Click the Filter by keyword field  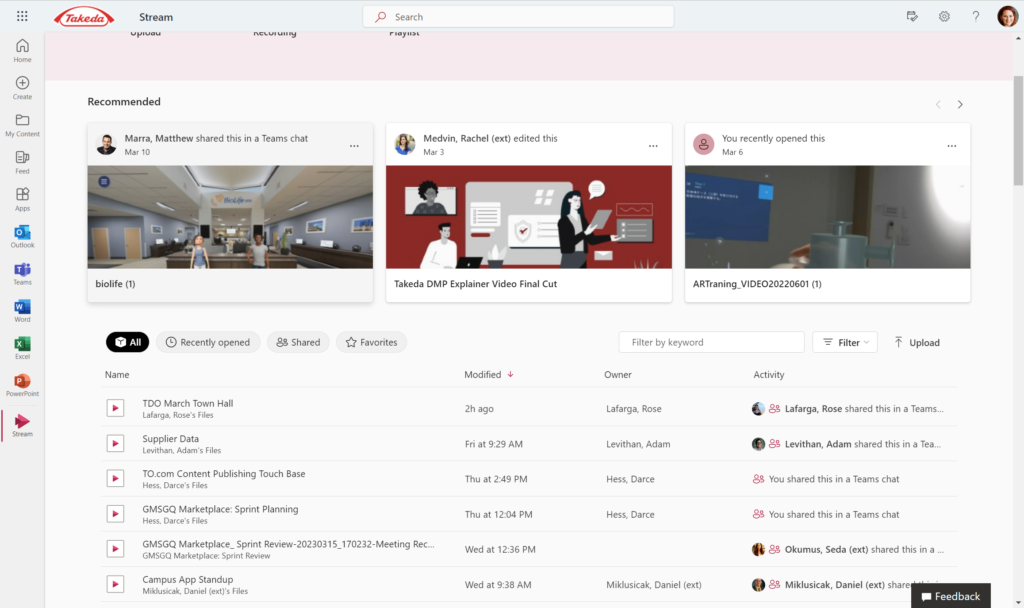711,342
